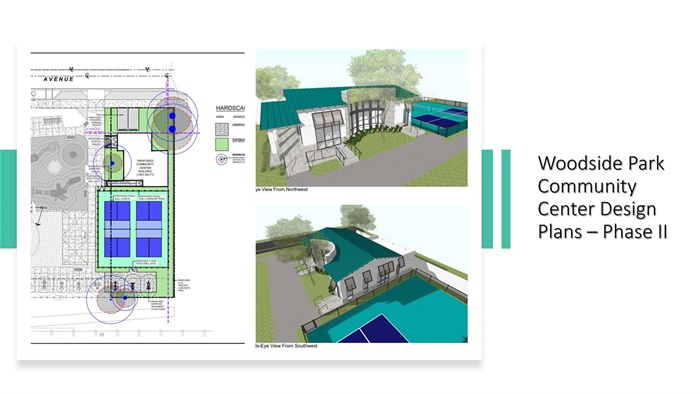
Task: Click the hatched concrete swatch in the legend
Action: (222, 129)
